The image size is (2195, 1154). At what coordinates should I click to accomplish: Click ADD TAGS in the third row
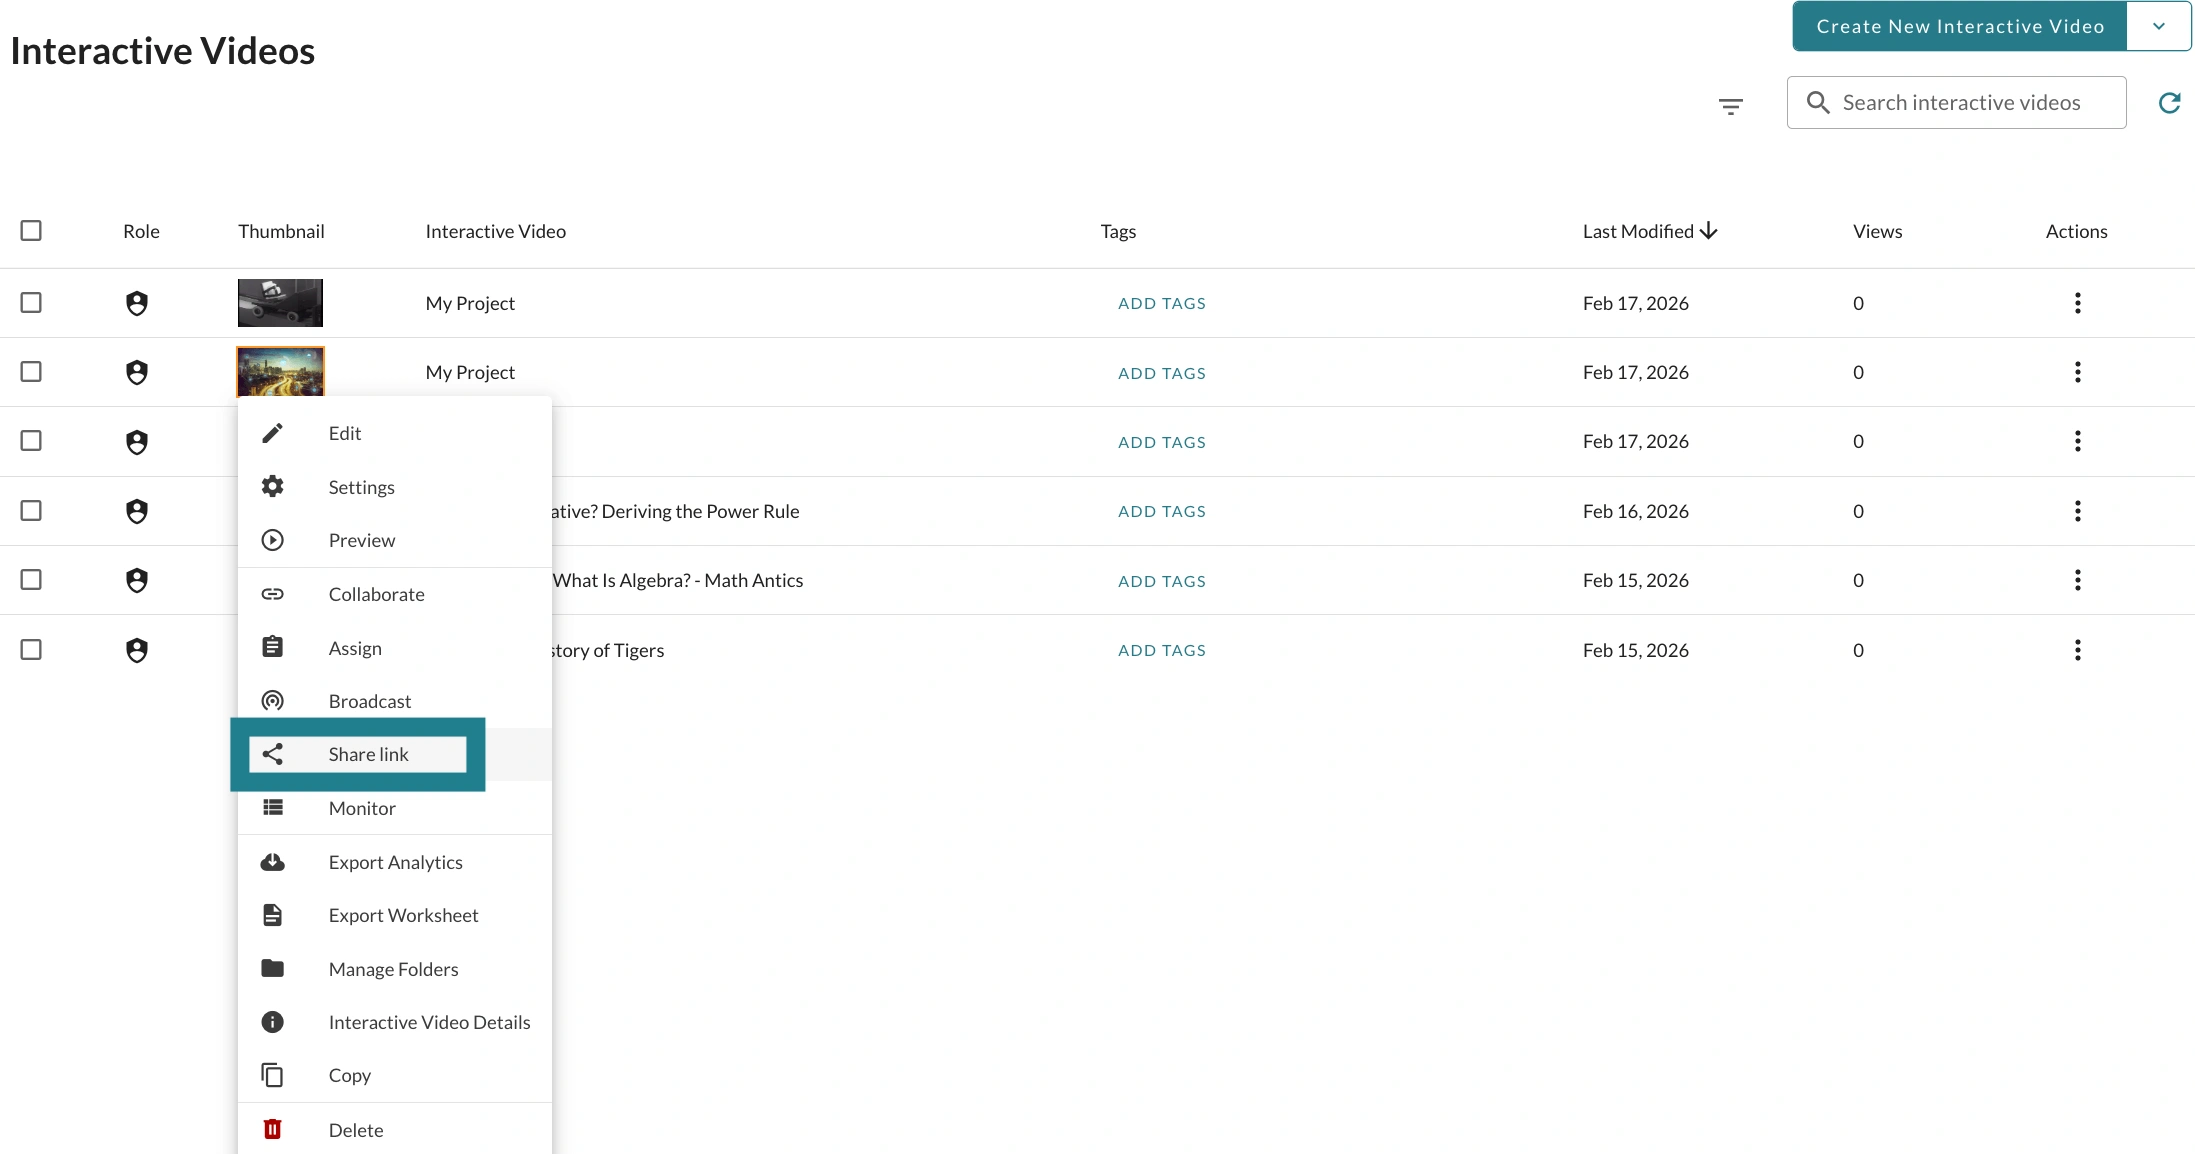tap(1162, 442)
